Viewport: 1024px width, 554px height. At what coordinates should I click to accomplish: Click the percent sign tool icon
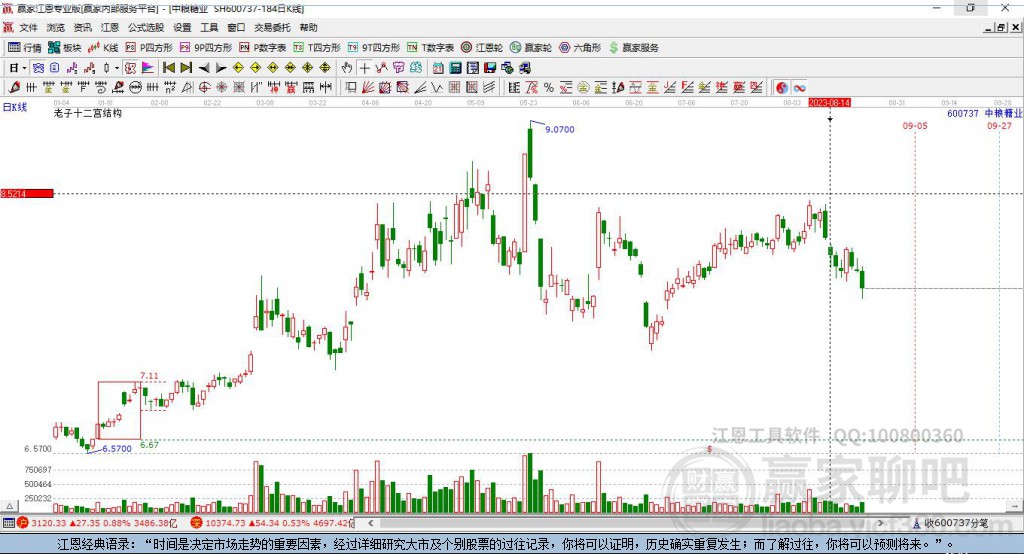(549, 88)
